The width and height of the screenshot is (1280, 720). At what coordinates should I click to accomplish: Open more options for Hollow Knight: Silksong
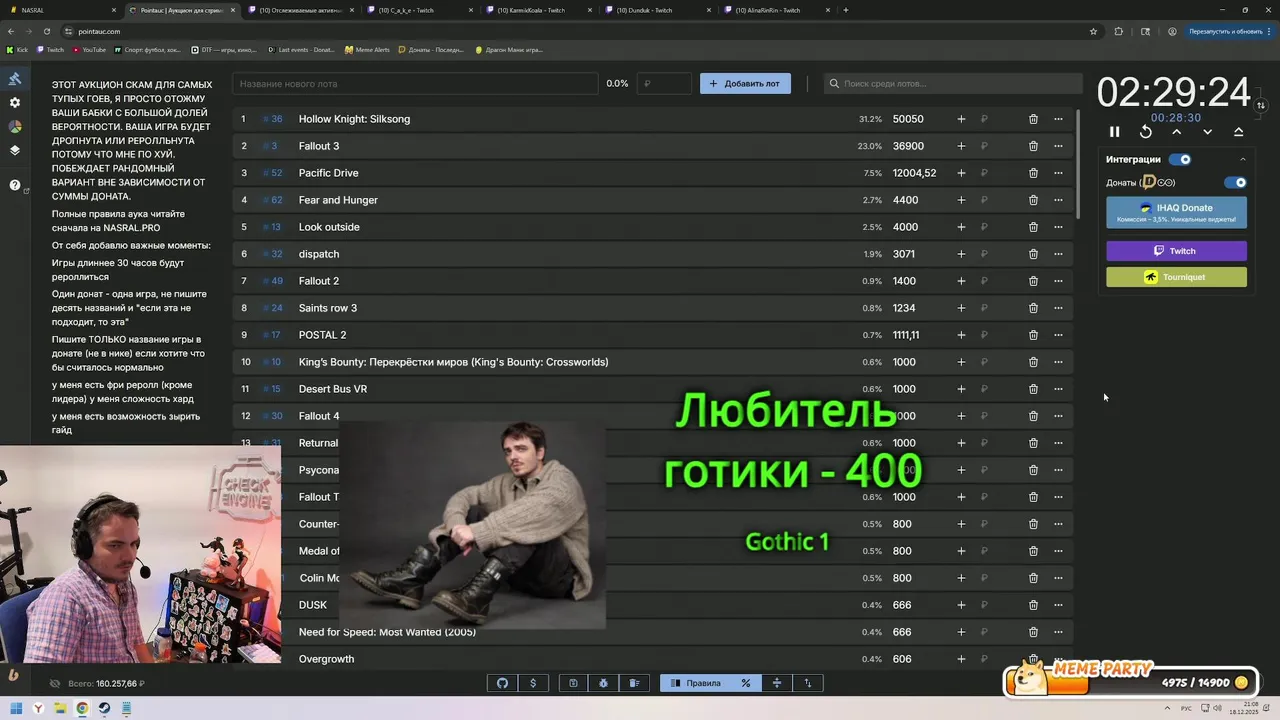[1058, 119]
